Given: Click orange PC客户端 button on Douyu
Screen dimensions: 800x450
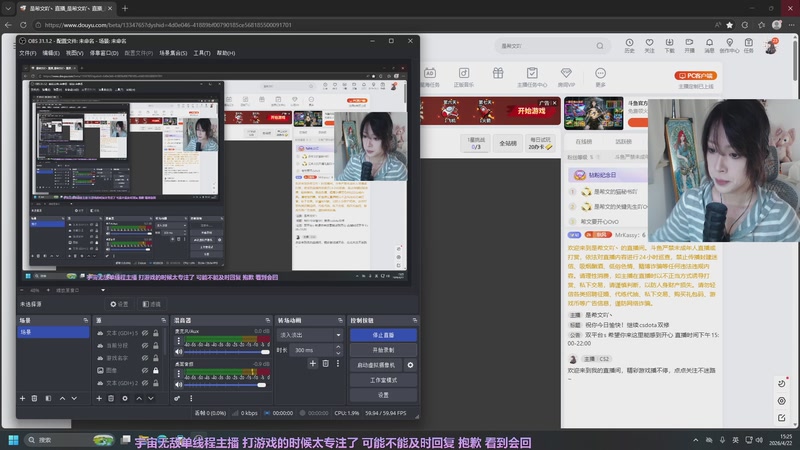Looking at the screenshot, I should pos(695,76).
